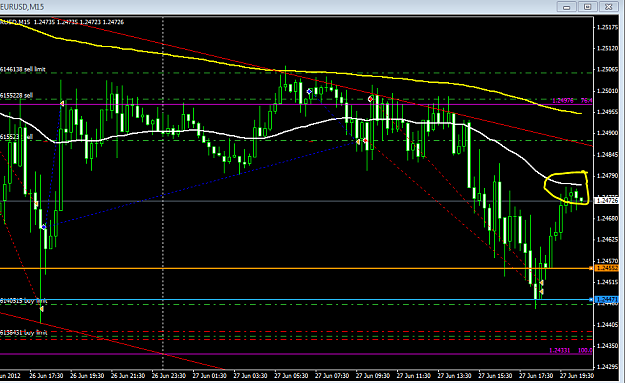Click price scale value 1.24570
Image resolution: width=625 pixels, height=383 pixels.
pos(607,261)
